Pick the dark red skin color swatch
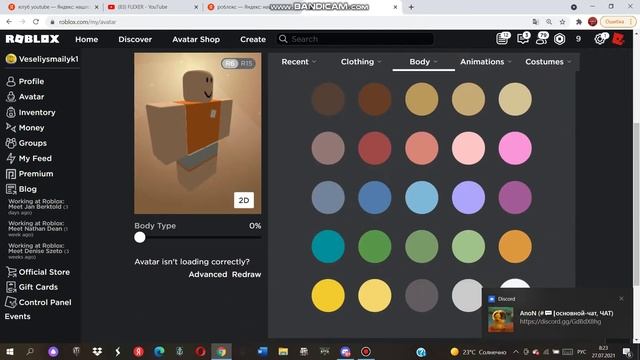The image size is (640, 360). point(375,148)
